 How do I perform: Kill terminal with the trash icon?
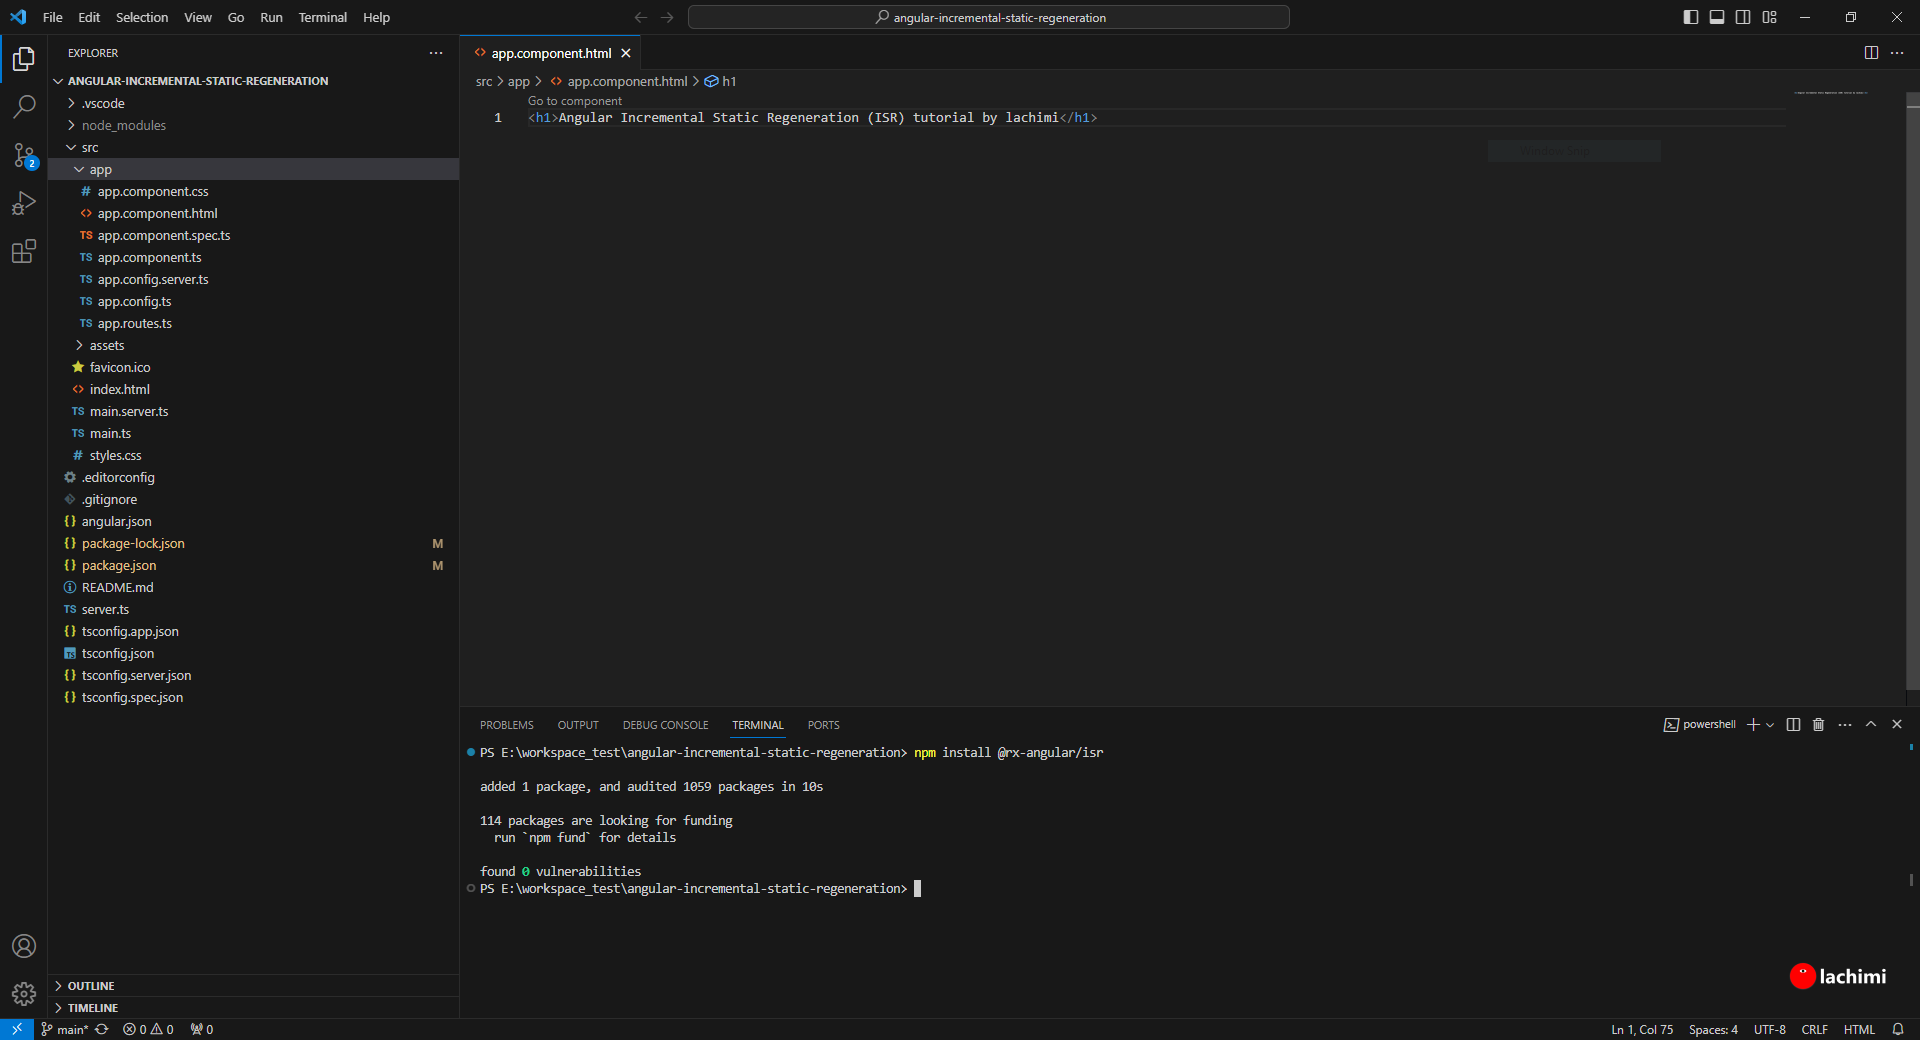1819,725
